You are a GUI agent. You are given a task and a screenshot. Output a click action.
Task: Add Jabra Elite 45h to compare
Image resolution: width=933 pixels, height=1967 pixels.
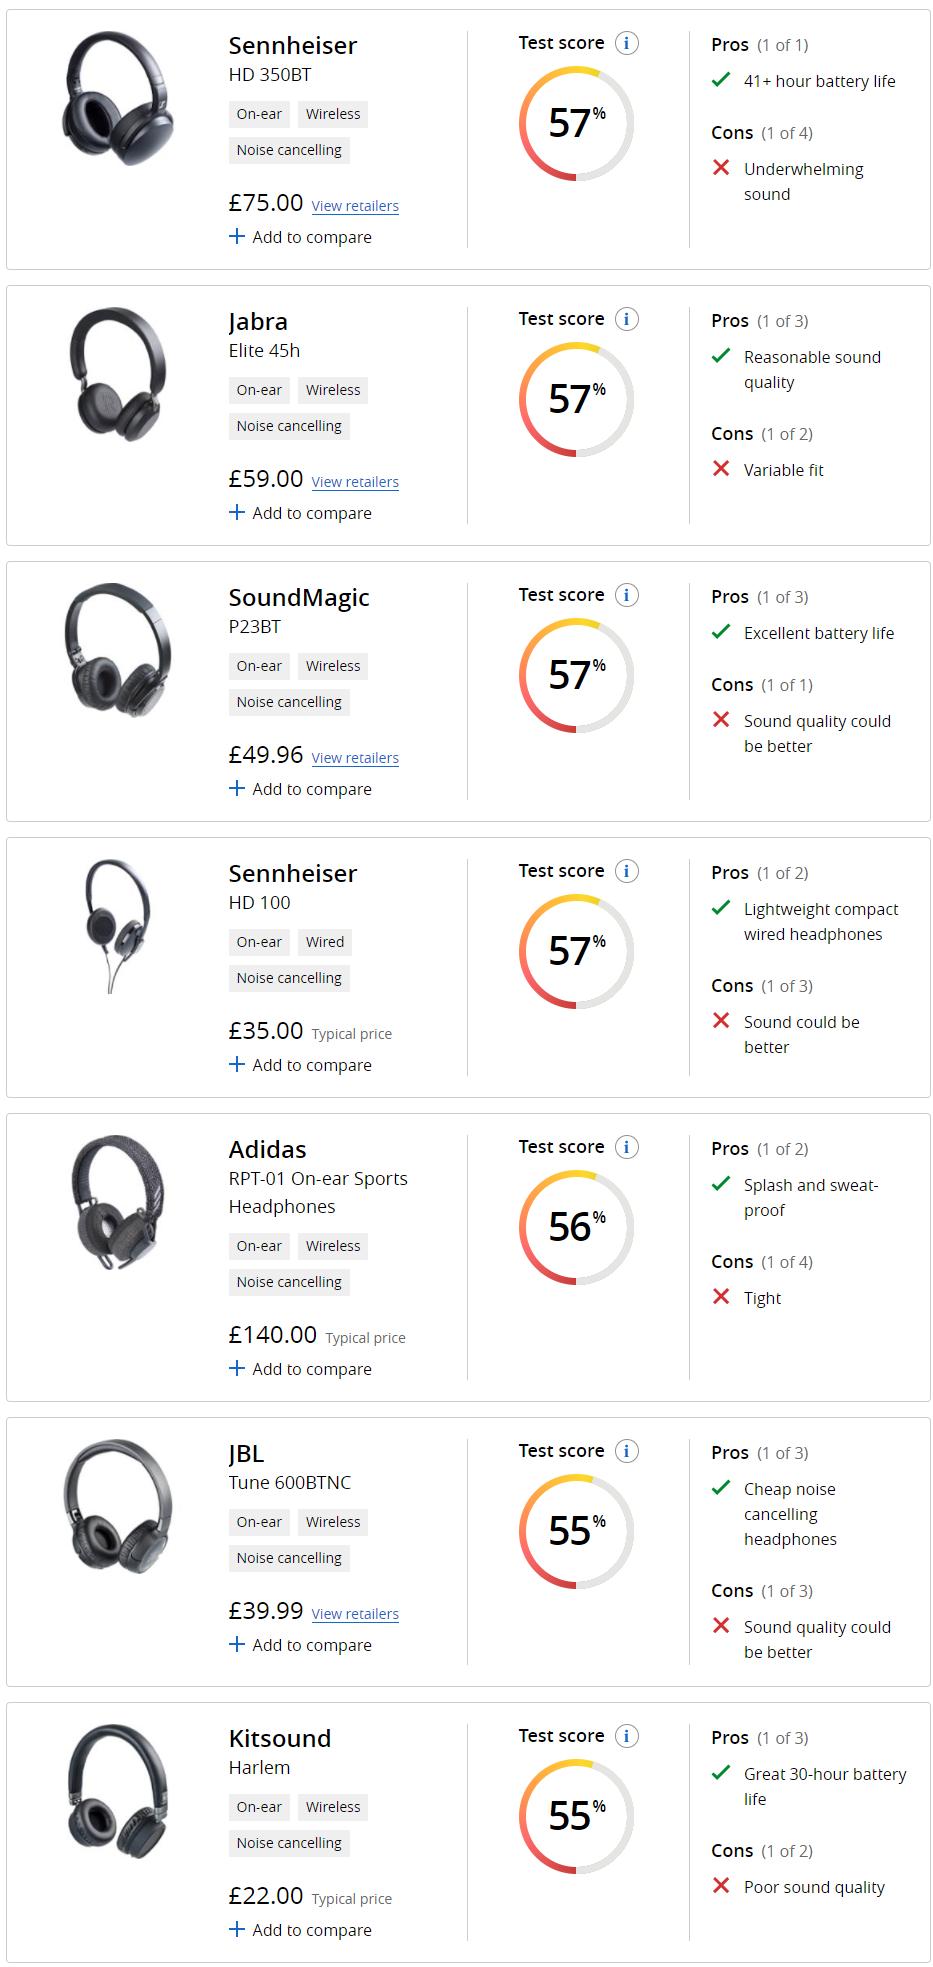click(x=300, y=513)
